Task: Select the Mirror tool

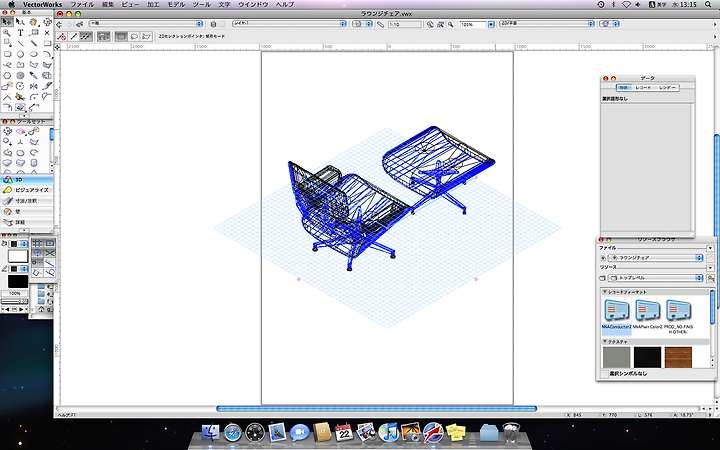Action: [34, 86]
